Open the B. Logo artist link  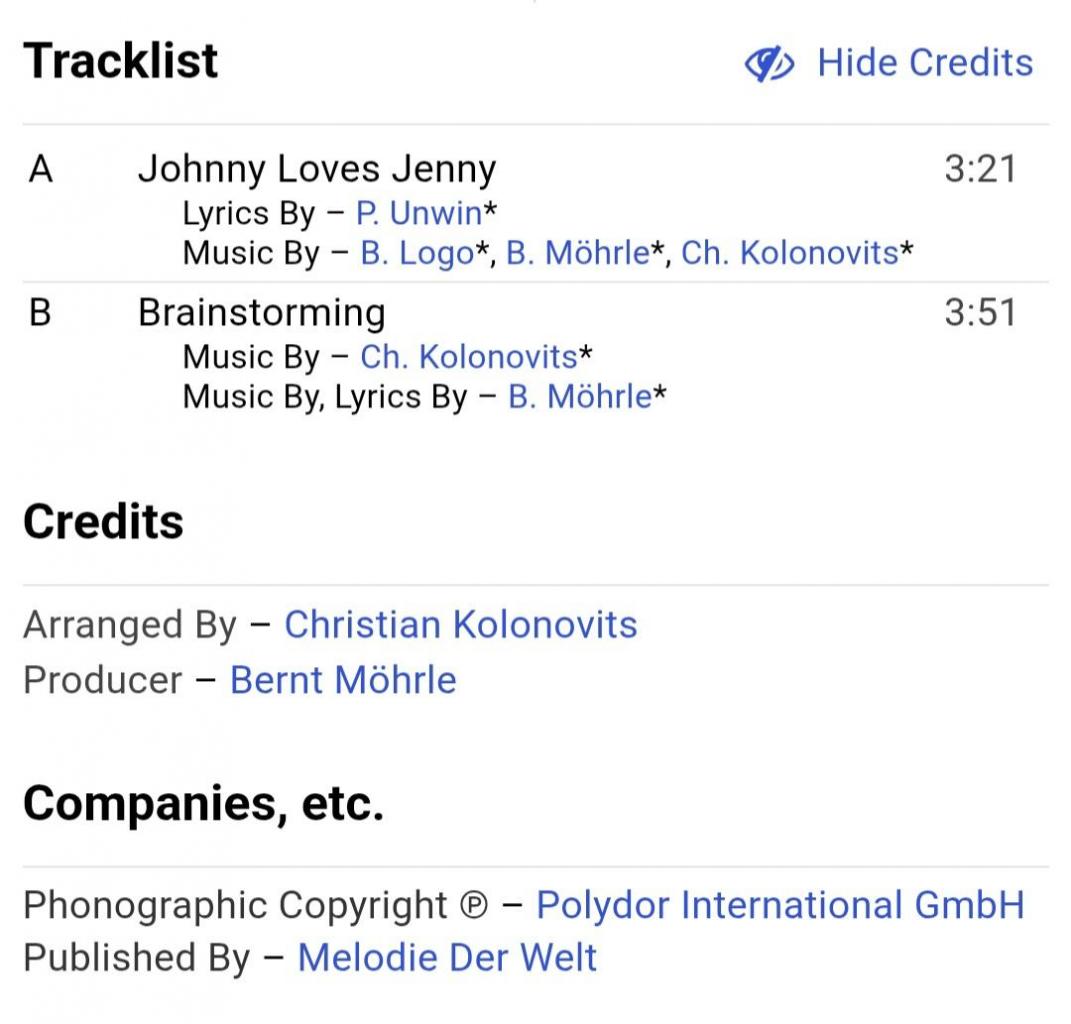pos(416,254)
